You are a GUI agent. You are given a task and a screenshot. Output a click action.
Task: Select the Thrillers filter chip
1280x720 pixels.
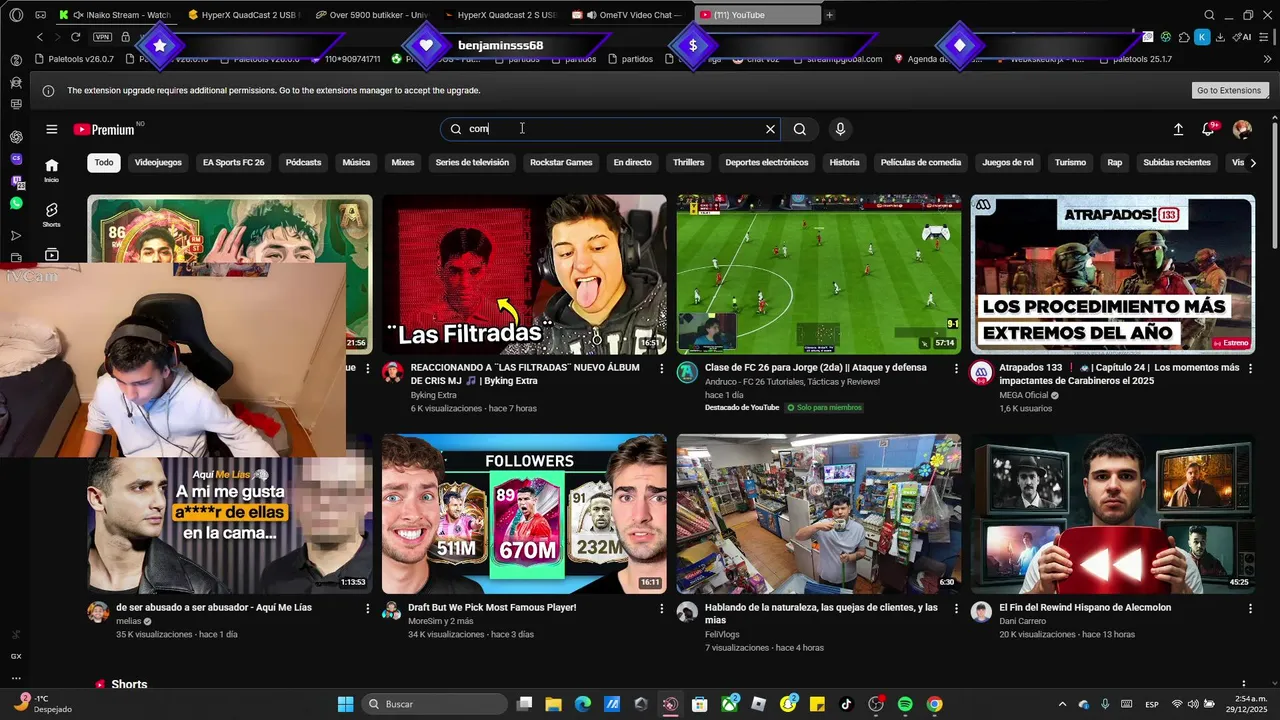[688, 162]
